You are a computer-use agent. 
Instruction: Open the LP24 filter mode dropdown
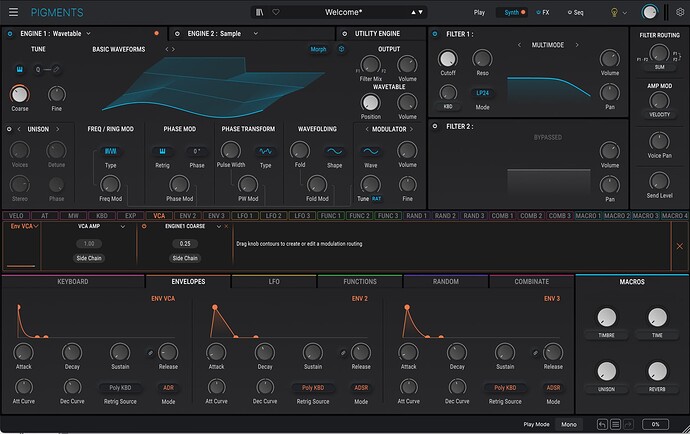[482, 93]
